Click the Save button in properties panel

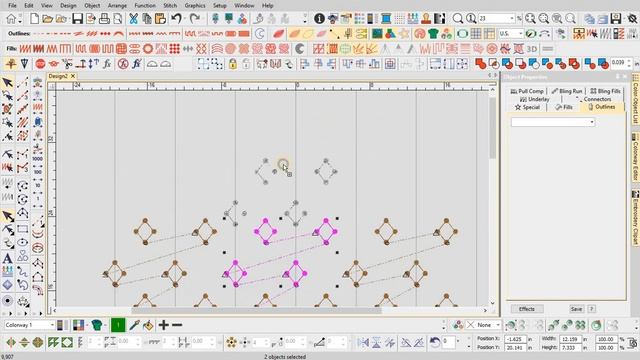(x=576, y=309)
